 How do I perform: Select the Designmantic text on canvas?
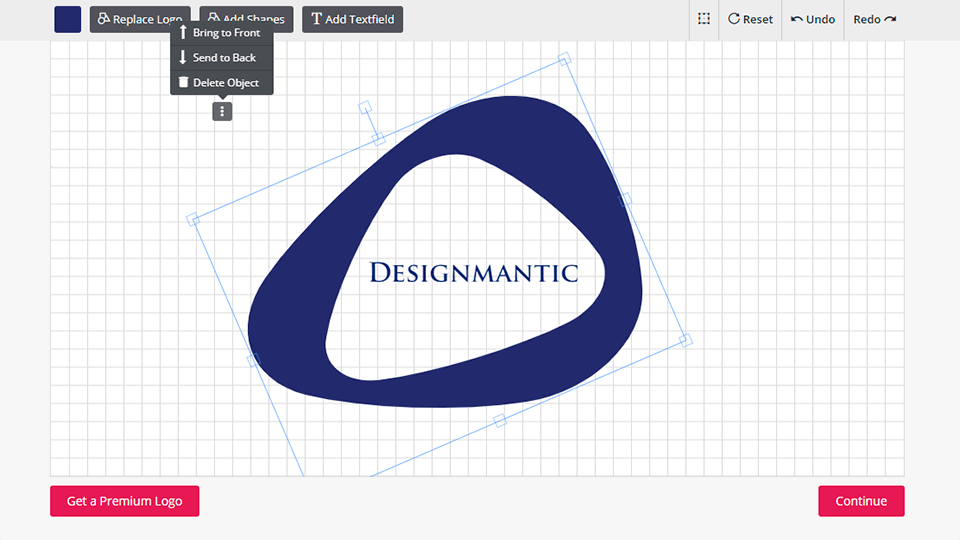473,272
